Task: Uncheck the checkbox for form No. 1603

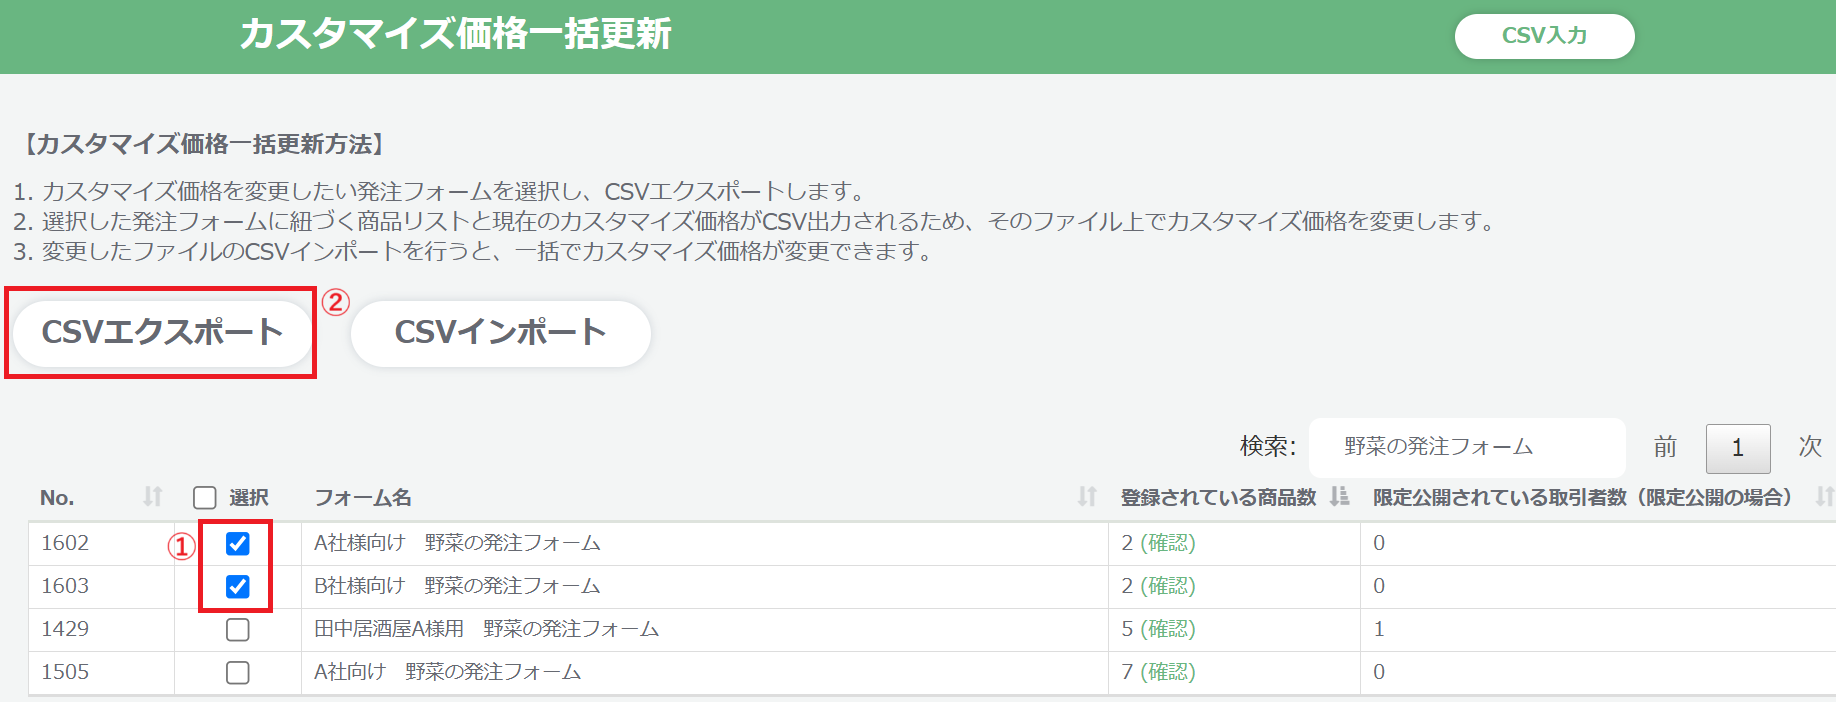Action: pyautogui.click(x=237, y=586)
